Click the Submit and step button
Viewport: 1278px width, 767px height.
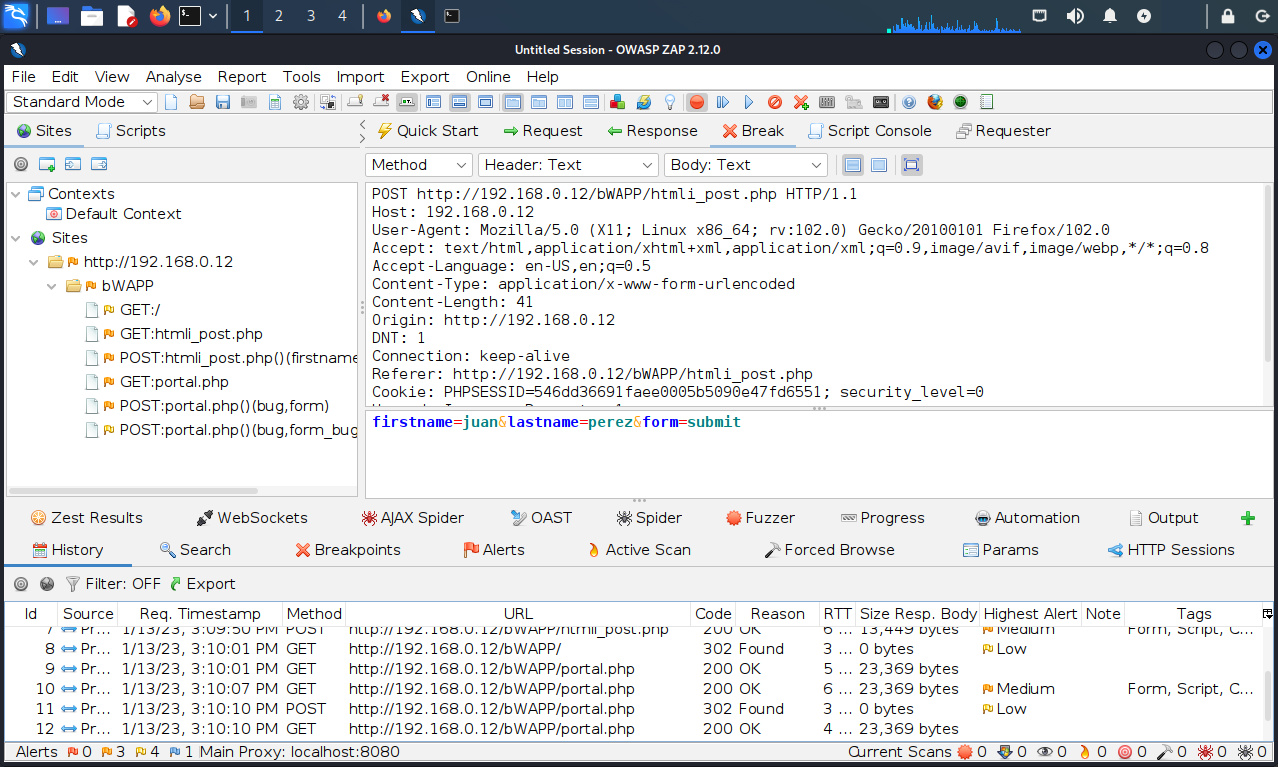tap(723, 102)
